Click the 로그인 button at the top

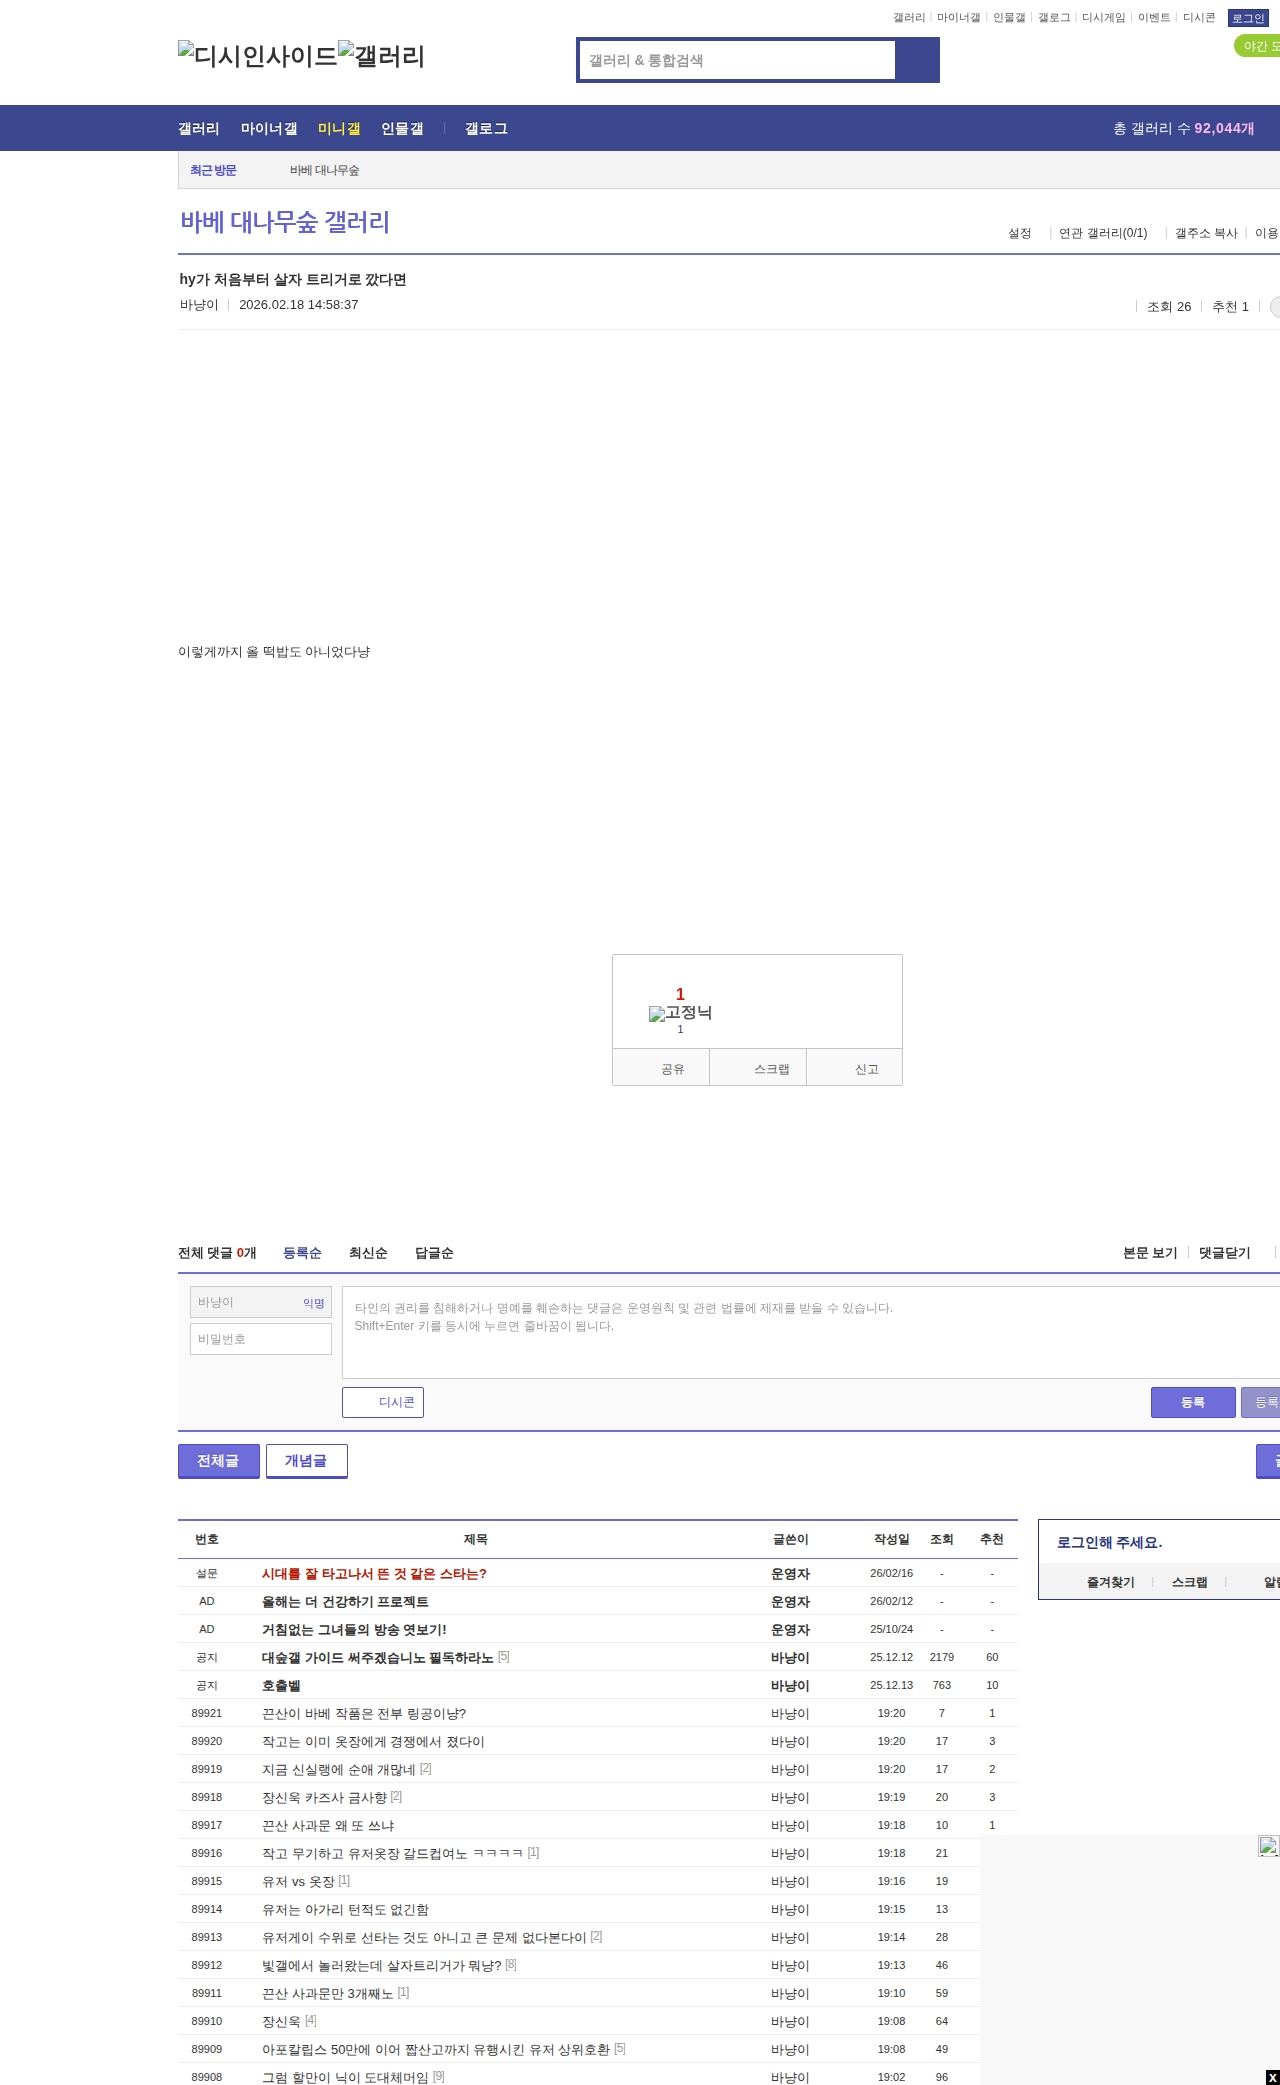pyautogui.click(x=1248, y=18)
